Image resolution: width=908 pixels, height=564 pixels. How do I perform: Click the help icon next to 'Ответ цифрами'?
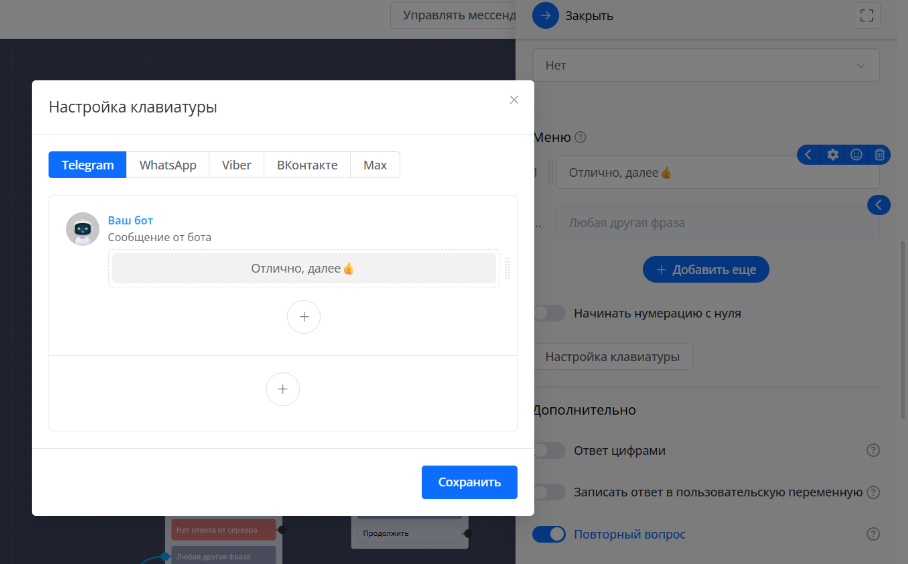(x=873, y=451)
